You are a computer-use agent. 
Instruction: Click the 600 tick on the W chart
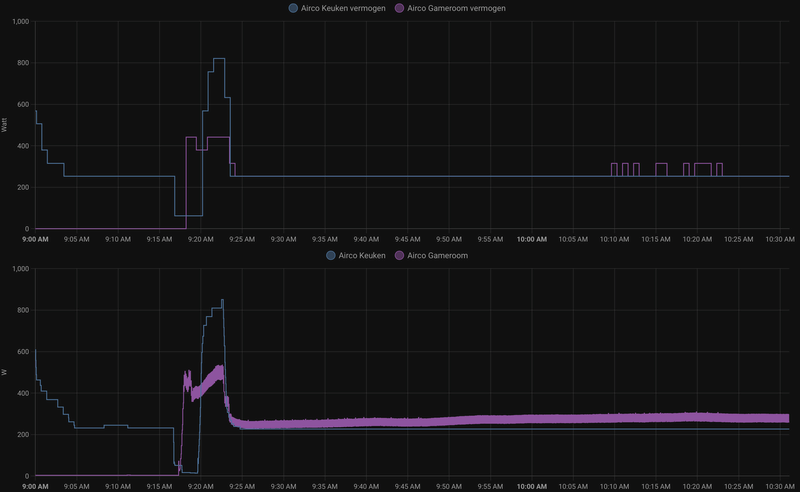23,352
